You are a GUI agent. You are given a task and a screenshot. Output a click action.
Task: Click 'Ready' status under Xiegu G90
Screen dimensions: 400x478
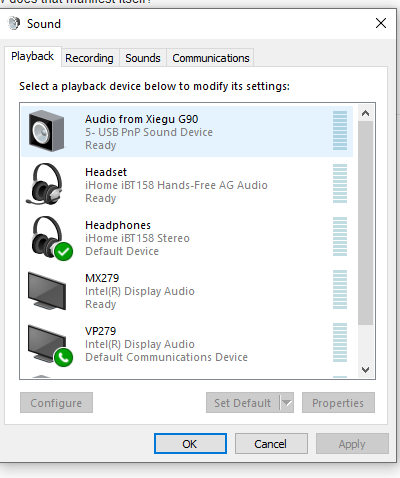click(x=101, y=145)
